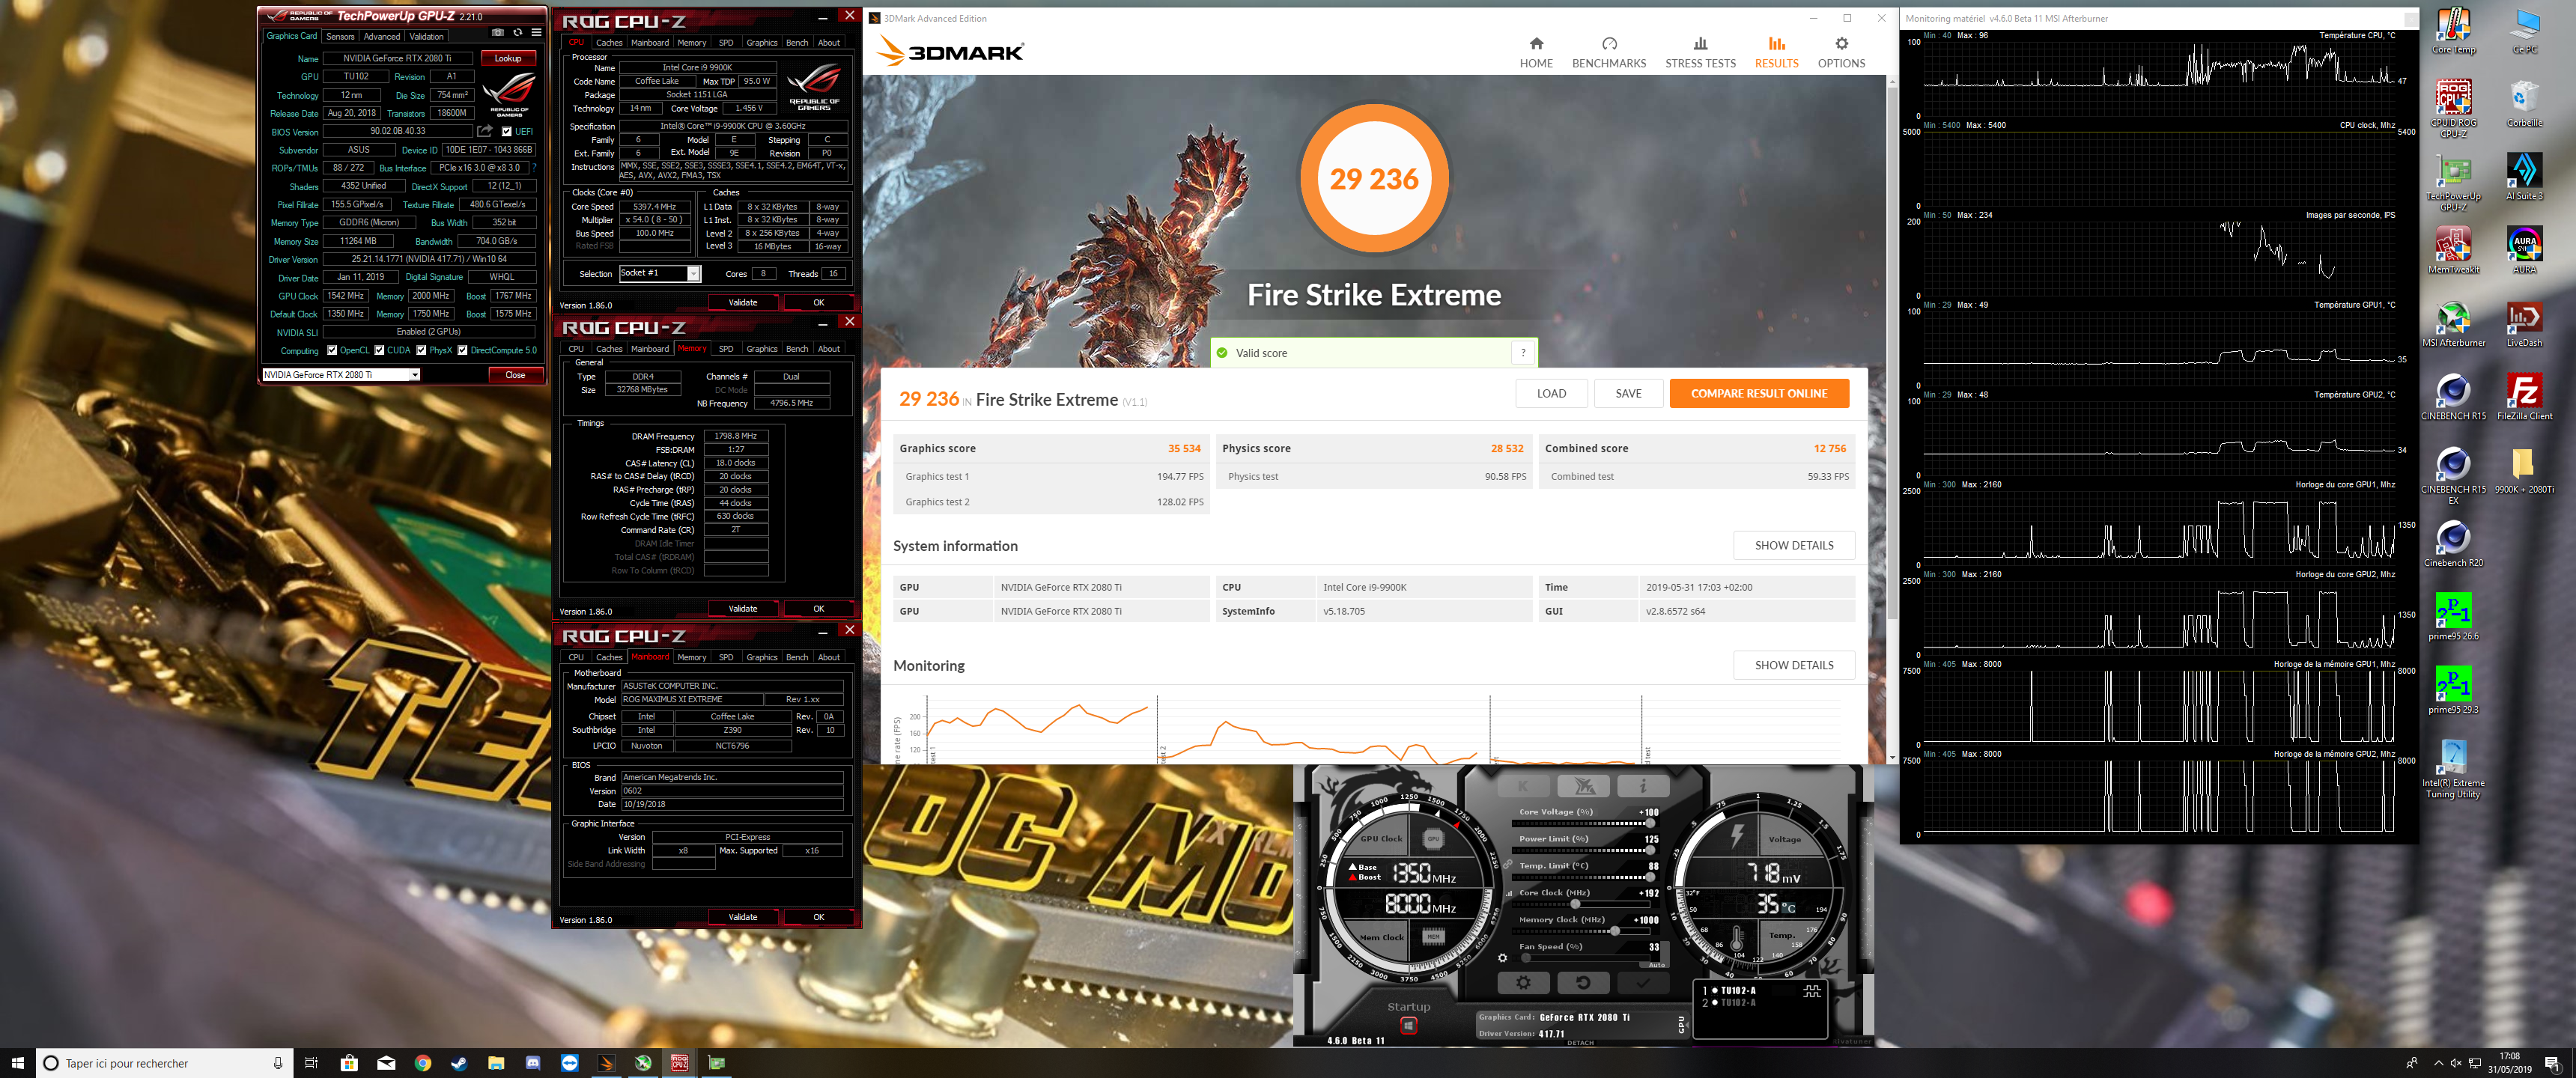This screenshot has width=2576, height=1078.
Task: Click the Afterburner apply checkmark button
Action: click(1642, 983)
